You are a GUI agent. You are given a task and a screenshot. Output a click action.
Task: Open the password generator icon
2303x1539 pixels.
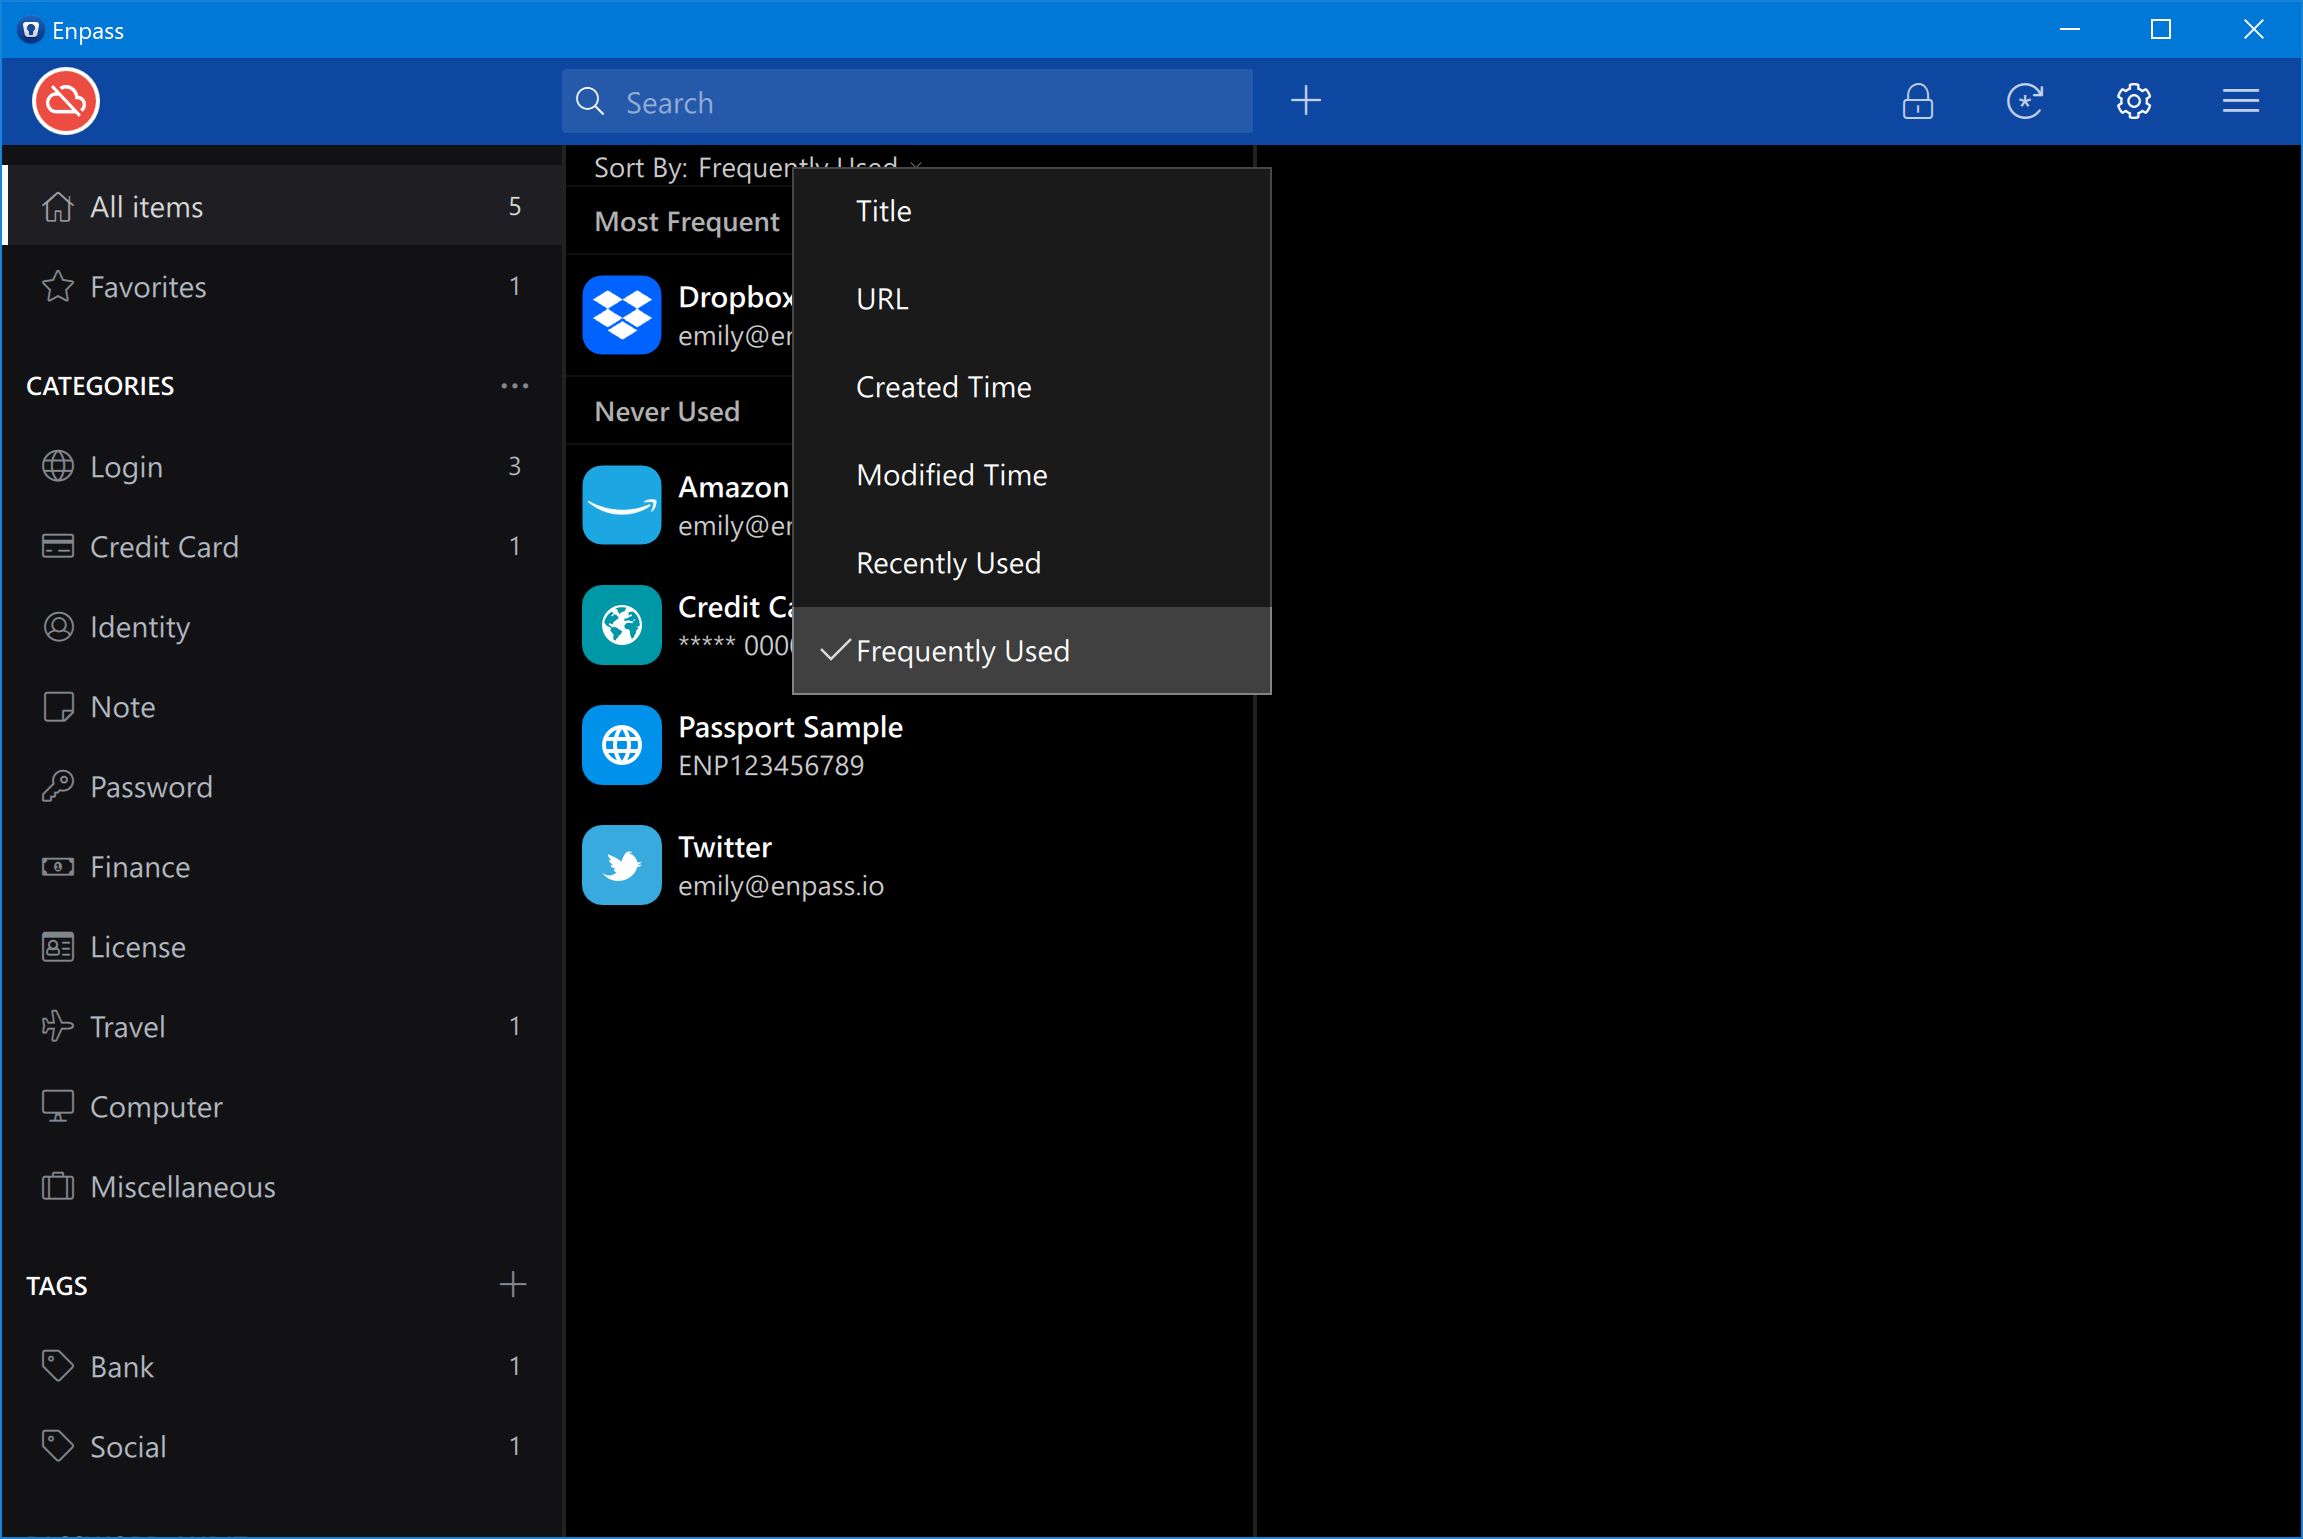pos(2025,101)
